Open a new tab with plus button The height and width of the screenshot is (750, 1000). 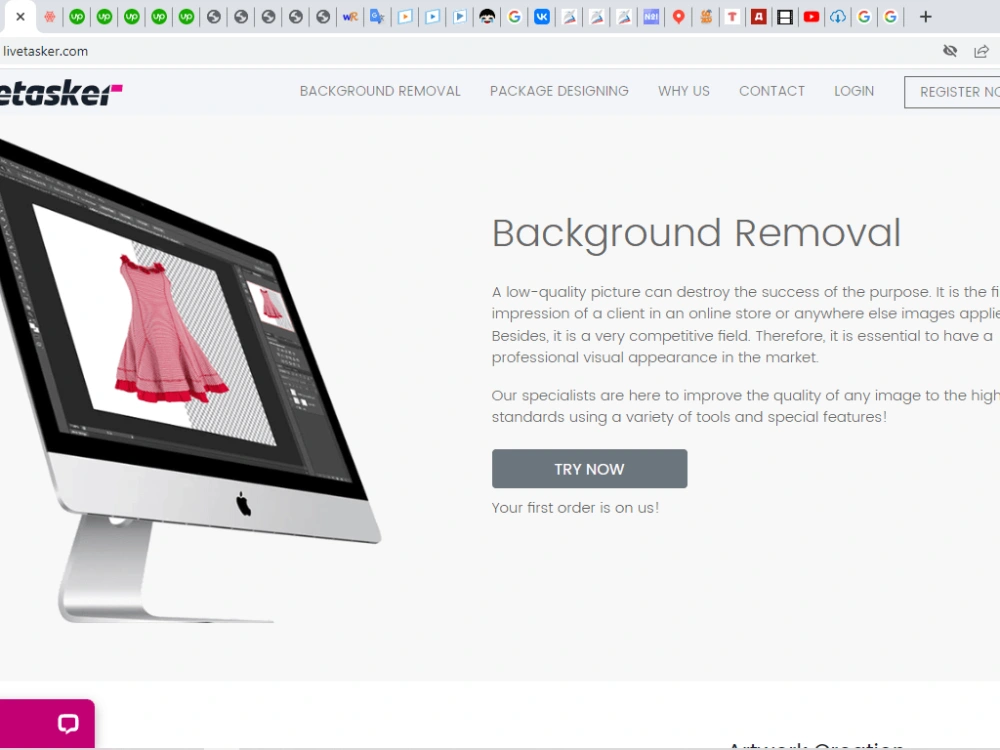[925, 17]
